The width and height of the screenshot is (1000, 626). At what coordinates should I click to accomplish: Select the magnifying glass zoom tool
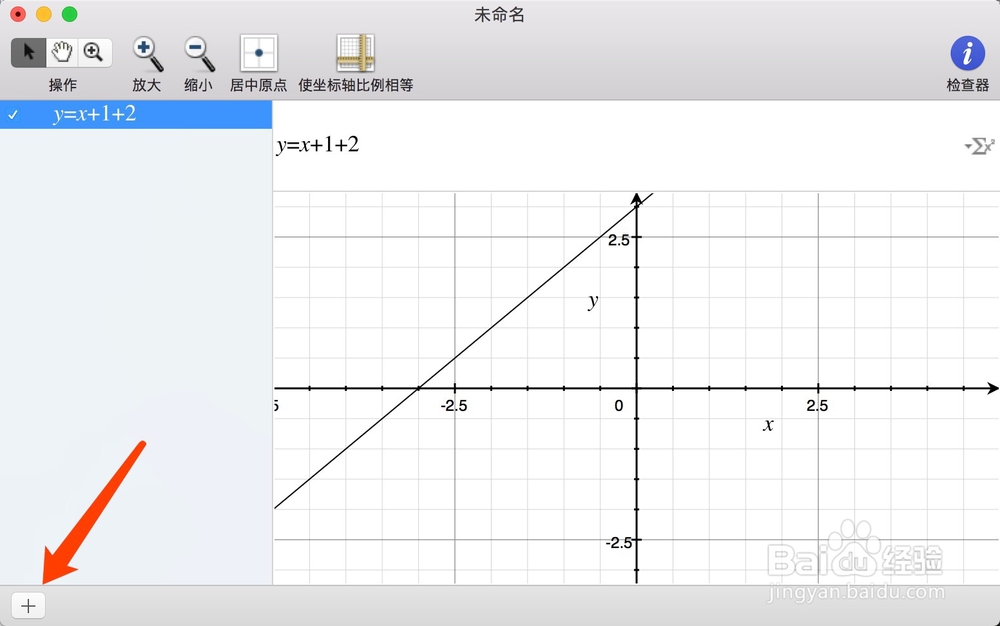(x=95, y=51)
